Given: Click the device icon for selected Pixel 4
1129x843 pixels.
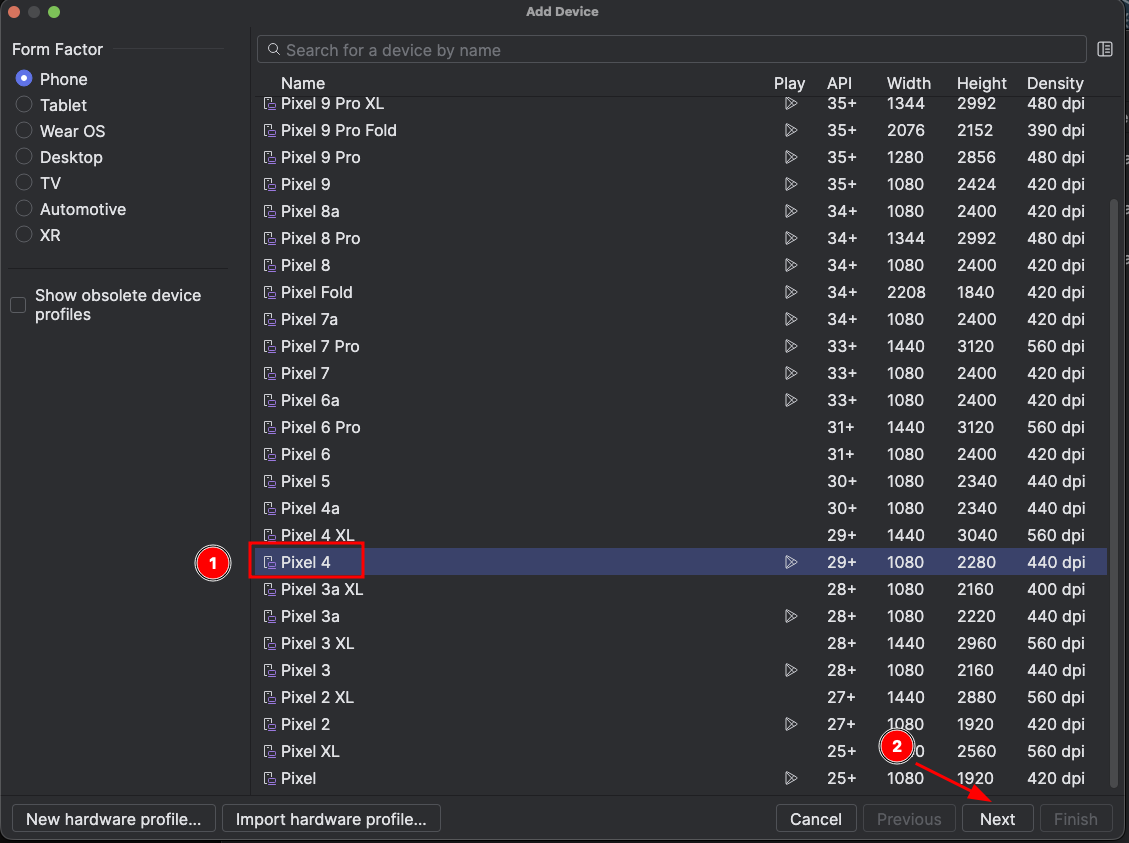Looking at the screenshot, I should pyautogui.click(x=270, y=562).
